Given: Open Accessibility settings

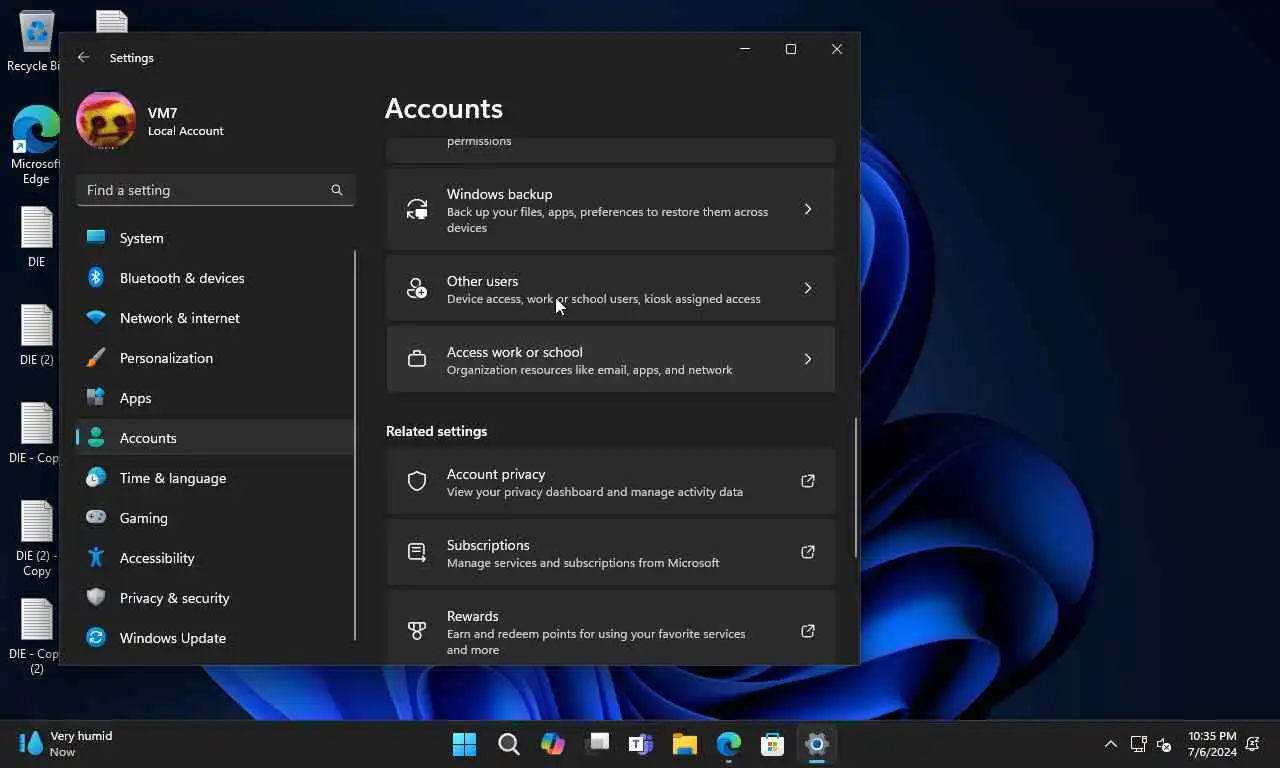Looking at the screenshot, I should (215, 558).
